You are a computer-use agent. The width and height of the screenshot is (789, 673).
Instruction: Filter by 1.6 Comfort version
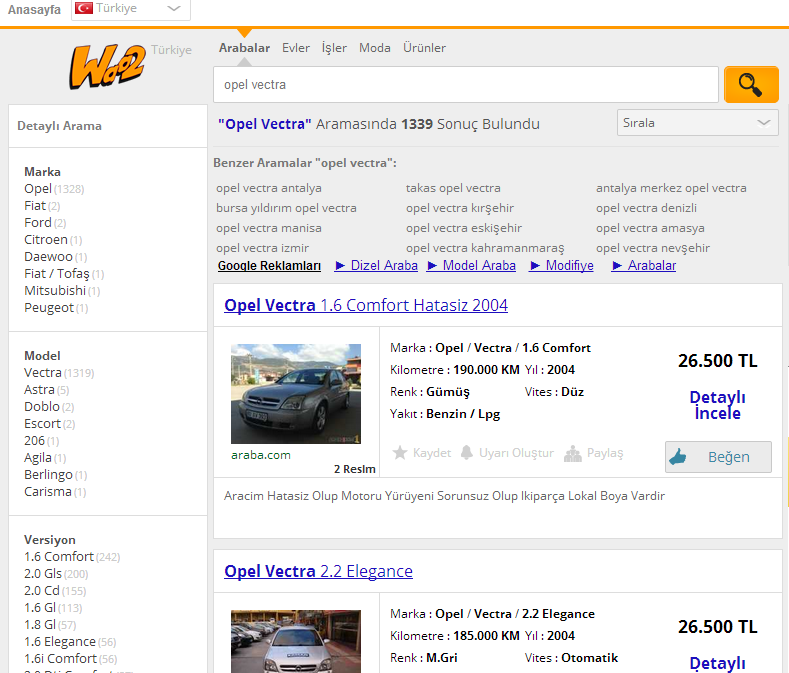(59, 556)
